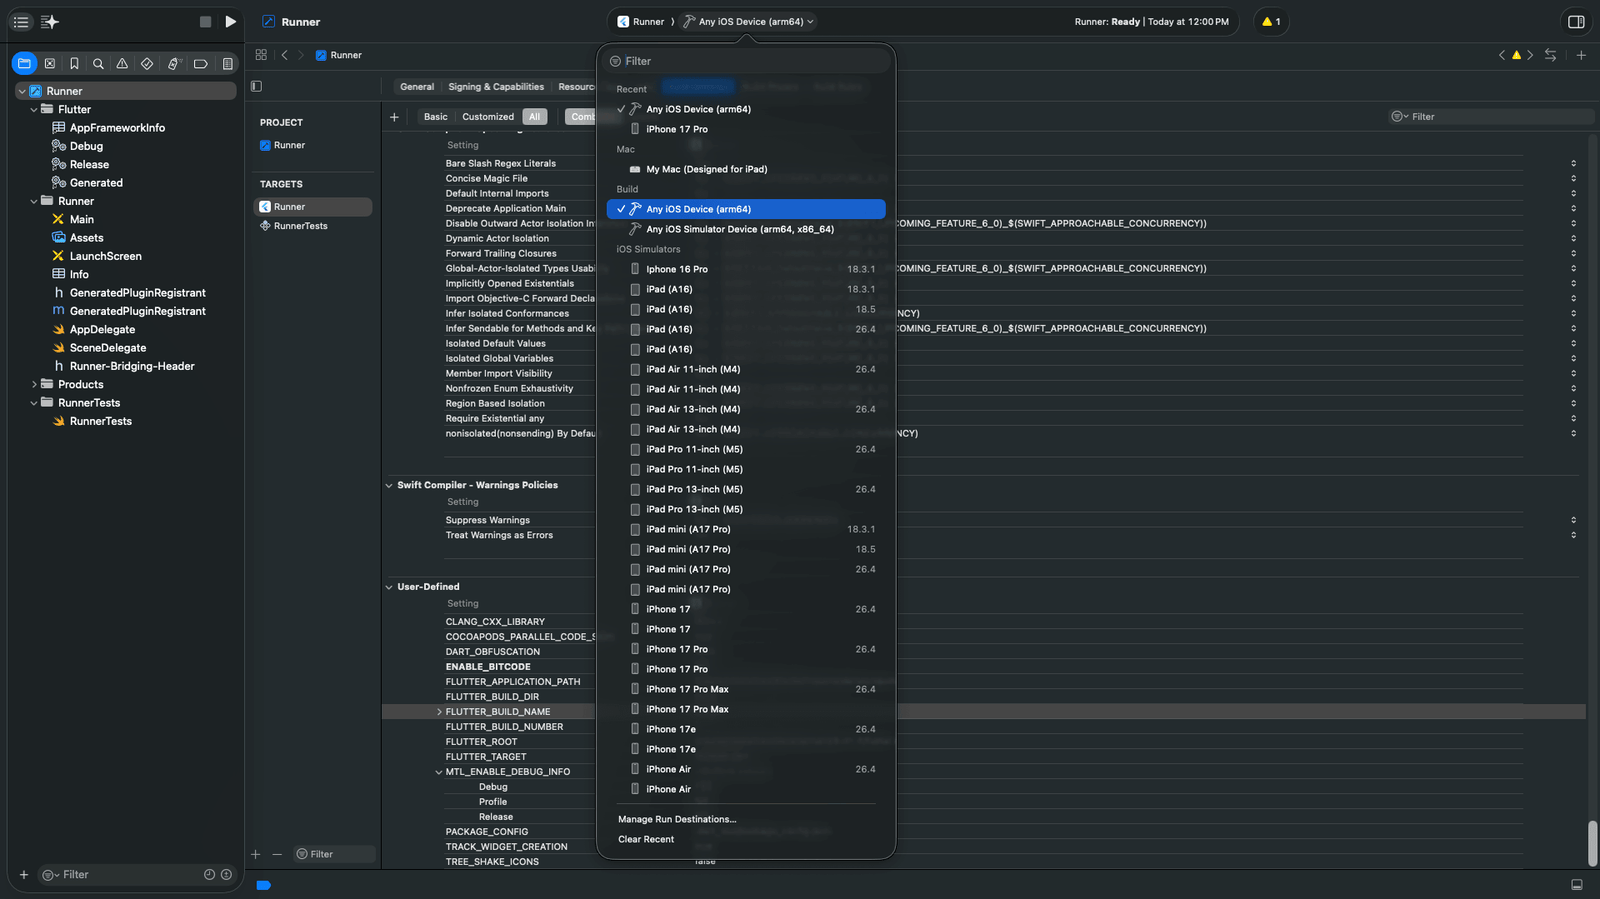Image resolution: width=1600 pixels, height=899 pixels.
Task: Open GeneratedPluginRegistrant header file
Action: pos(137,293)
